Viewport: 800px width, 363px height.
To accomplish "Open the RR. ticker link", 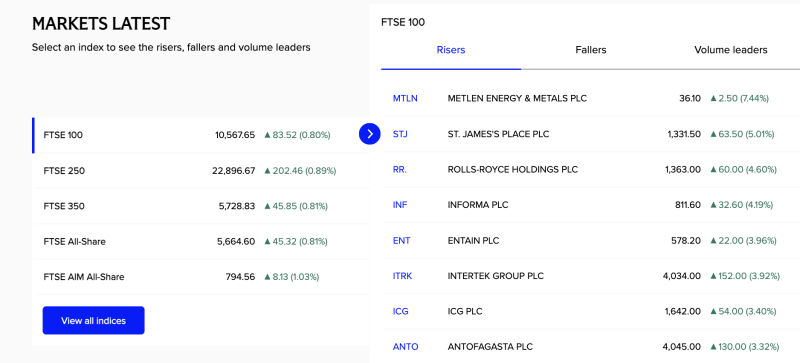I will (x=399, y=170).
